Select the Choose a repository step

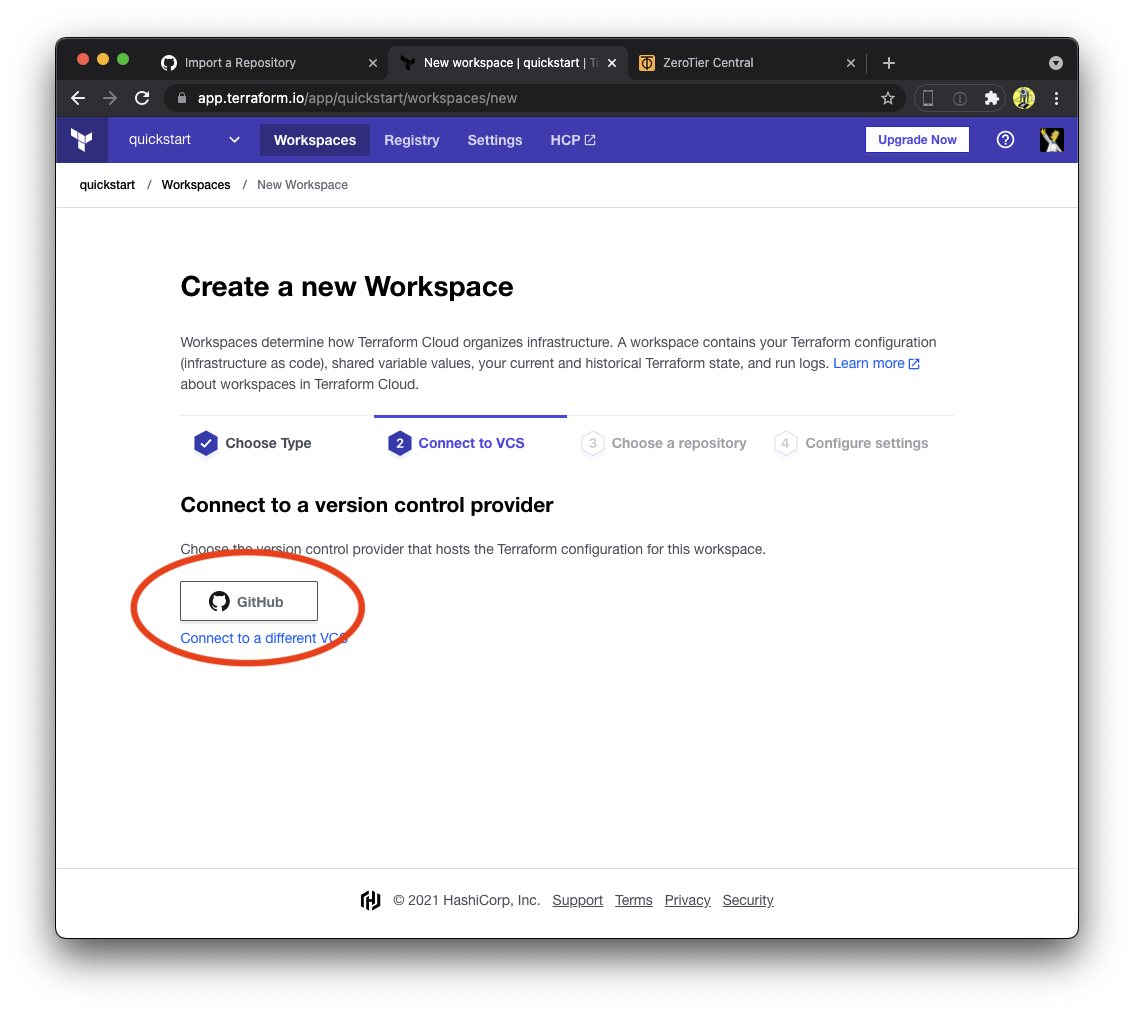[x=664, y=443]
